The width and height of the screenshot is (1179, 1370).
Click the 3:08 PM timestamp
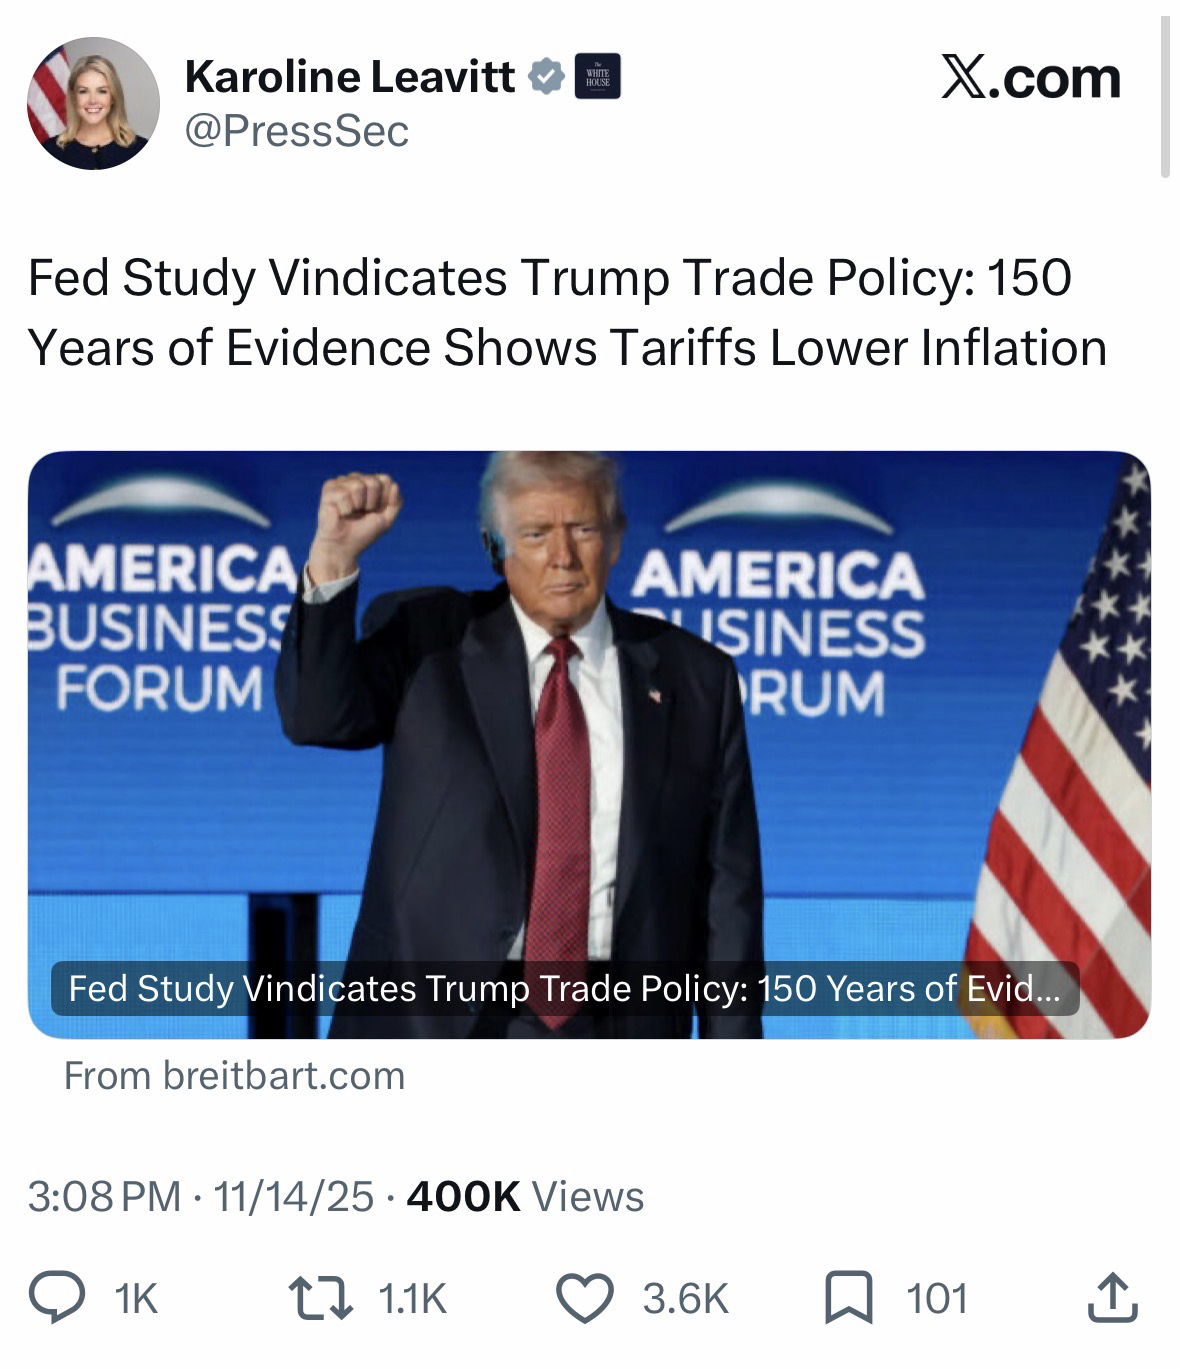(x=105, y=1196)
